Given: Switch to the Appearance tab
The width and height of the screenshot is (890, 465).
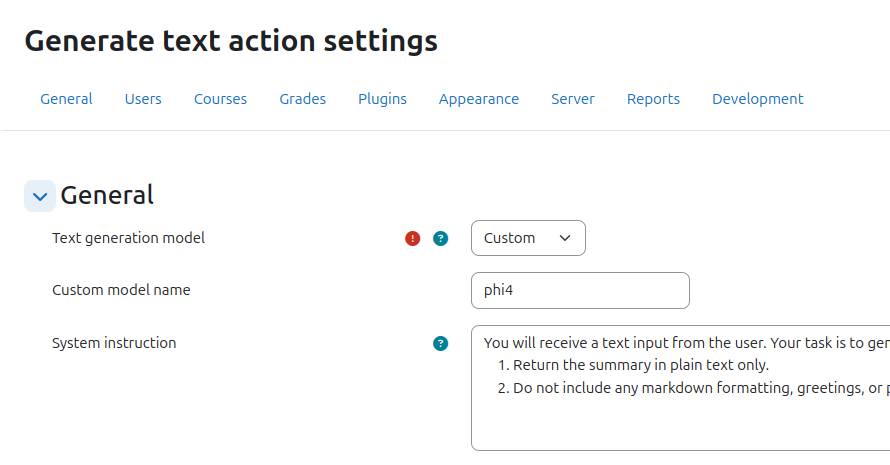Looking at the screenshot, I should [479, 99].
